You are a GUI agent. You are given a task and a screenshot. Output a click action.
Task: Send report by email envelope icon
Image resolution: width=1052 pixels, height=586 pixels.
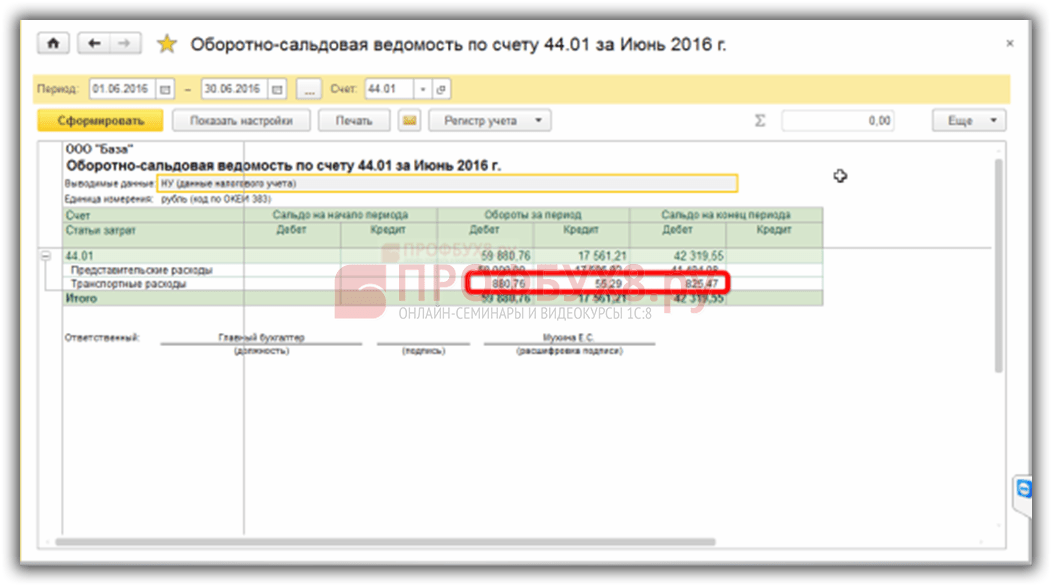pyautogui.click(x=408, y=121)
